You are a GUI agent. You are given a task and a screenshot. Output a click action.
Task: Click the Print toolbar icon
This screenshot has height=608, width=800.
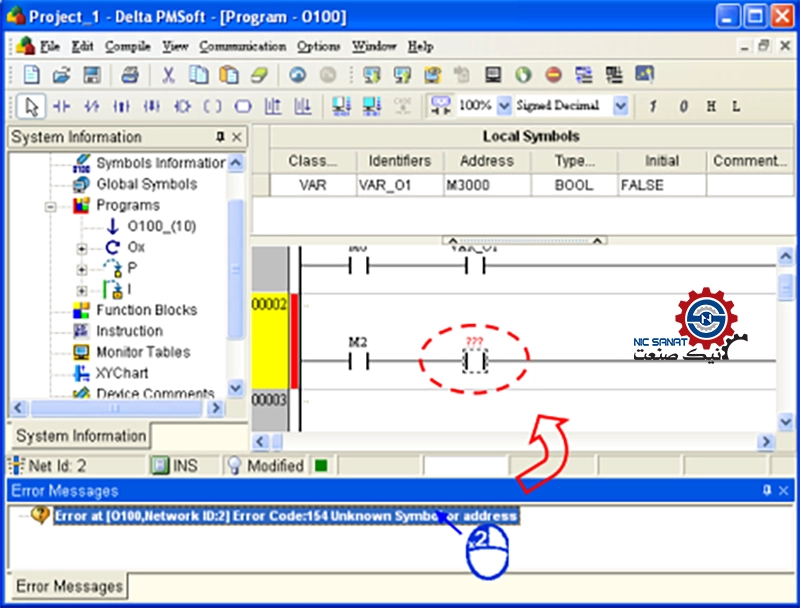point(129,75)
